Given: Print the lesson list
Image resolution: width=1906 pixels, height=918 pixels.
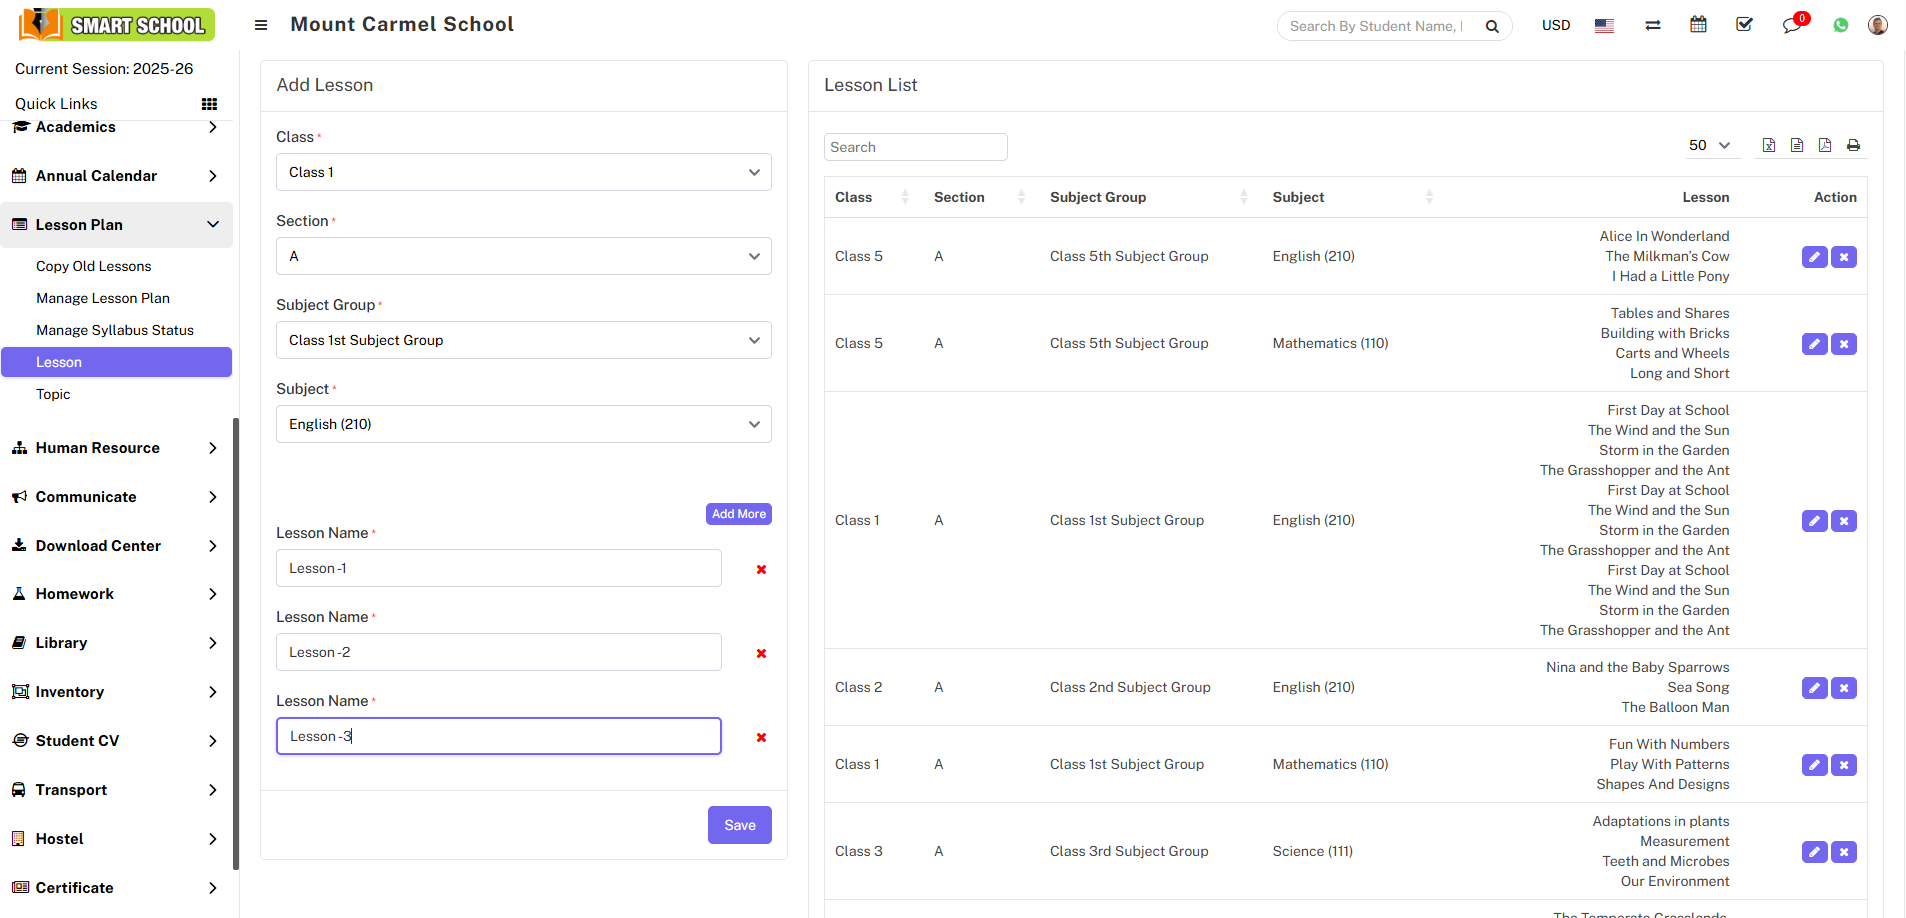Looking at the screenshot, I should [1853, 146].
